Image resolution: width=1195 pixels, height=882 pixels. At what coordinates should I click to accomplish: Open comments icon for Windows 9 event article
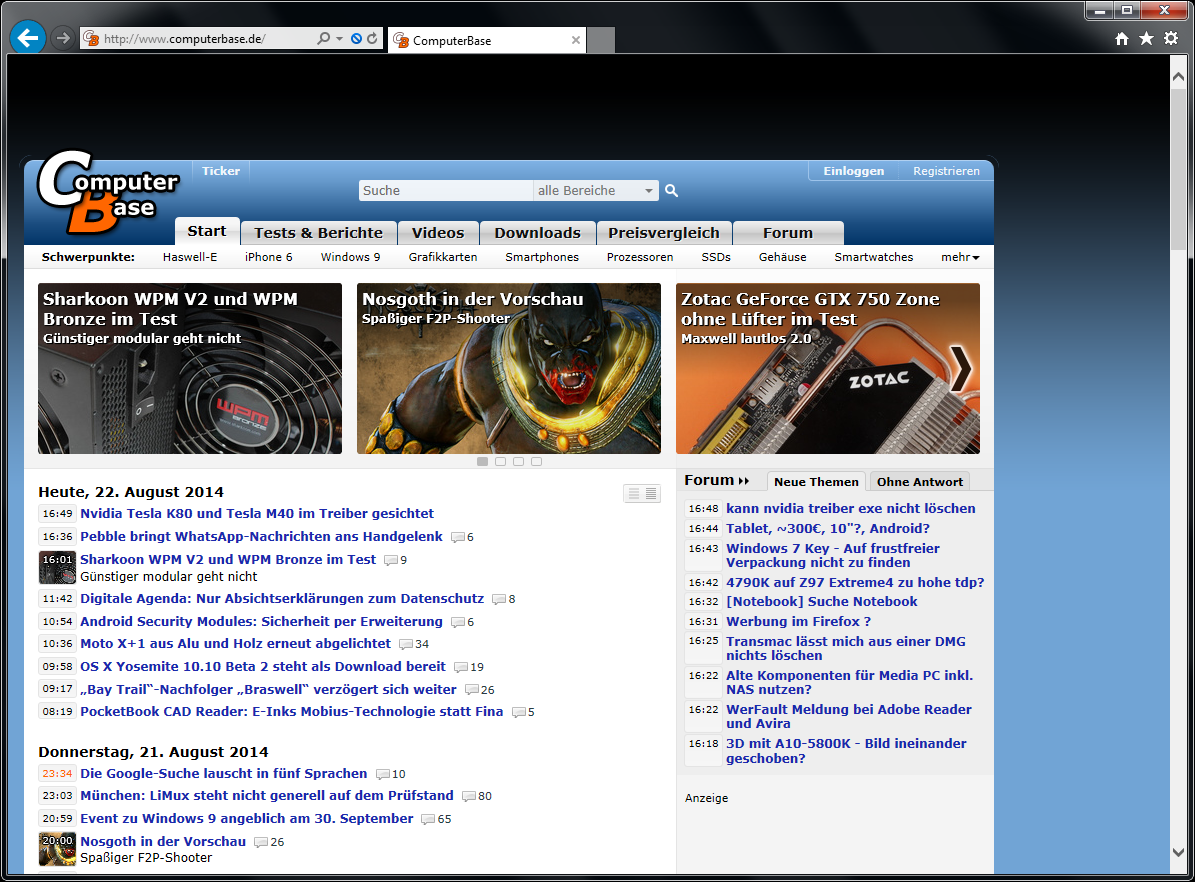[x=428, y=819]
